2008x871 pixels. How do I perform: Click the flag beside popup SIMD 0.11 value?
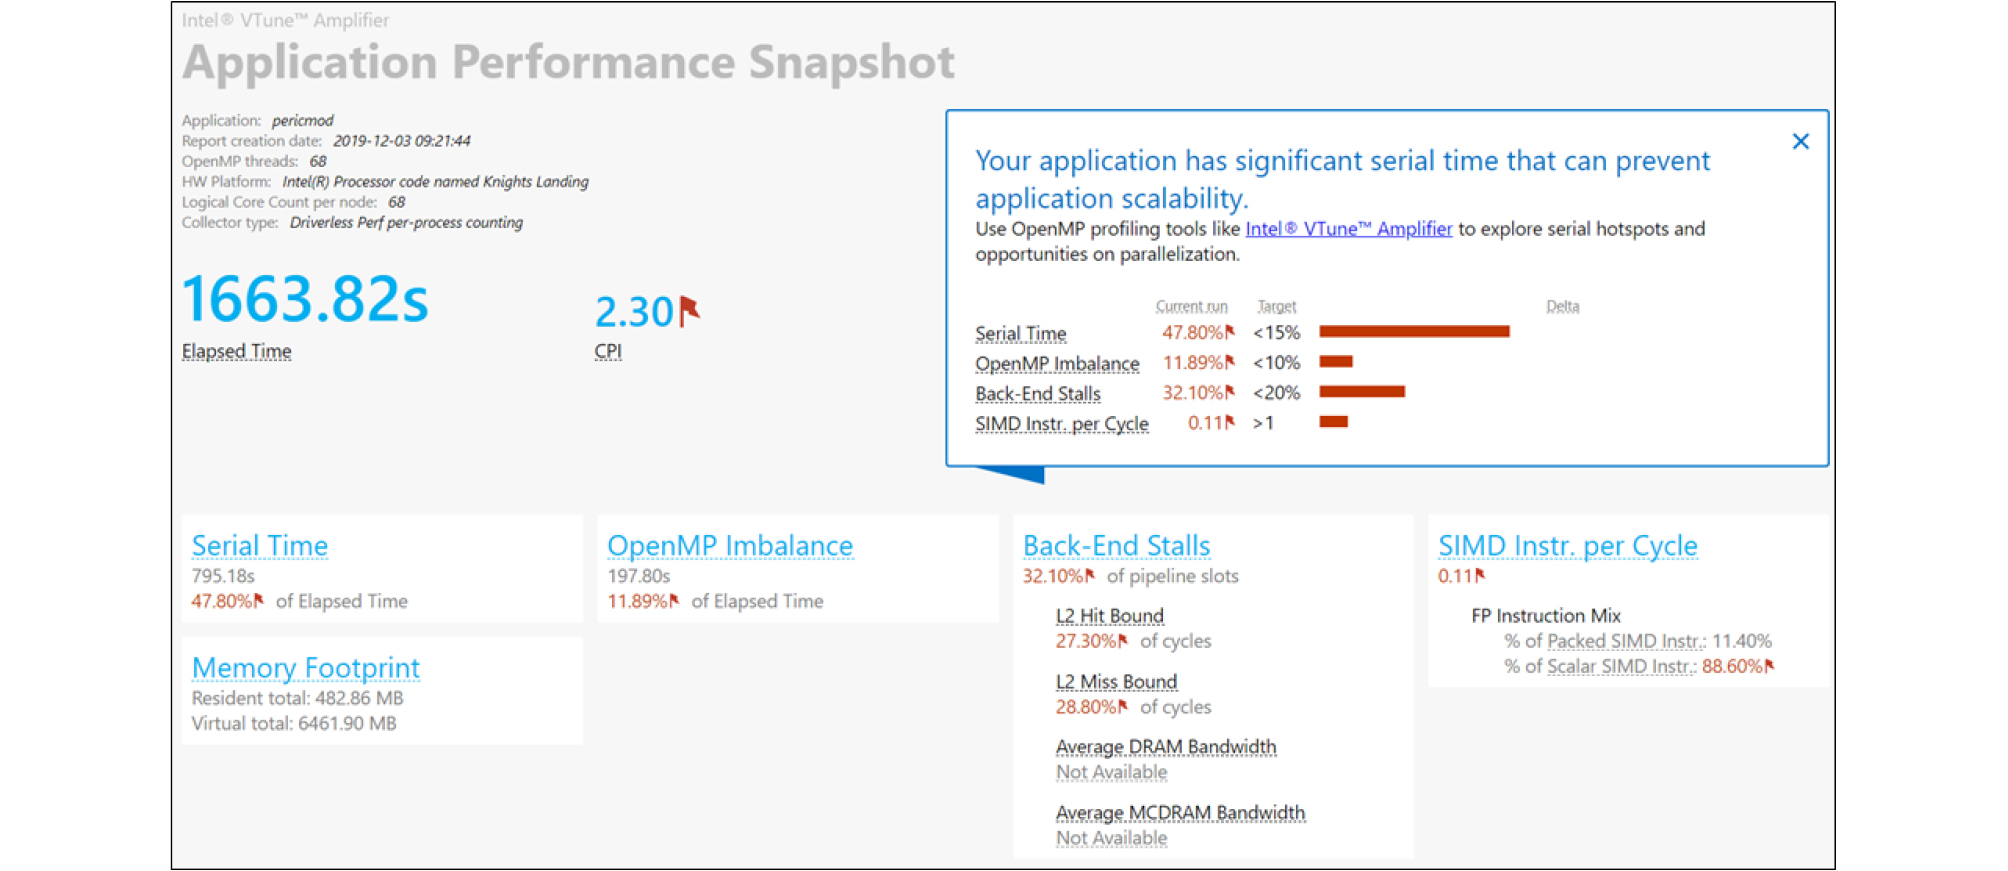[x=1230, y=422]
